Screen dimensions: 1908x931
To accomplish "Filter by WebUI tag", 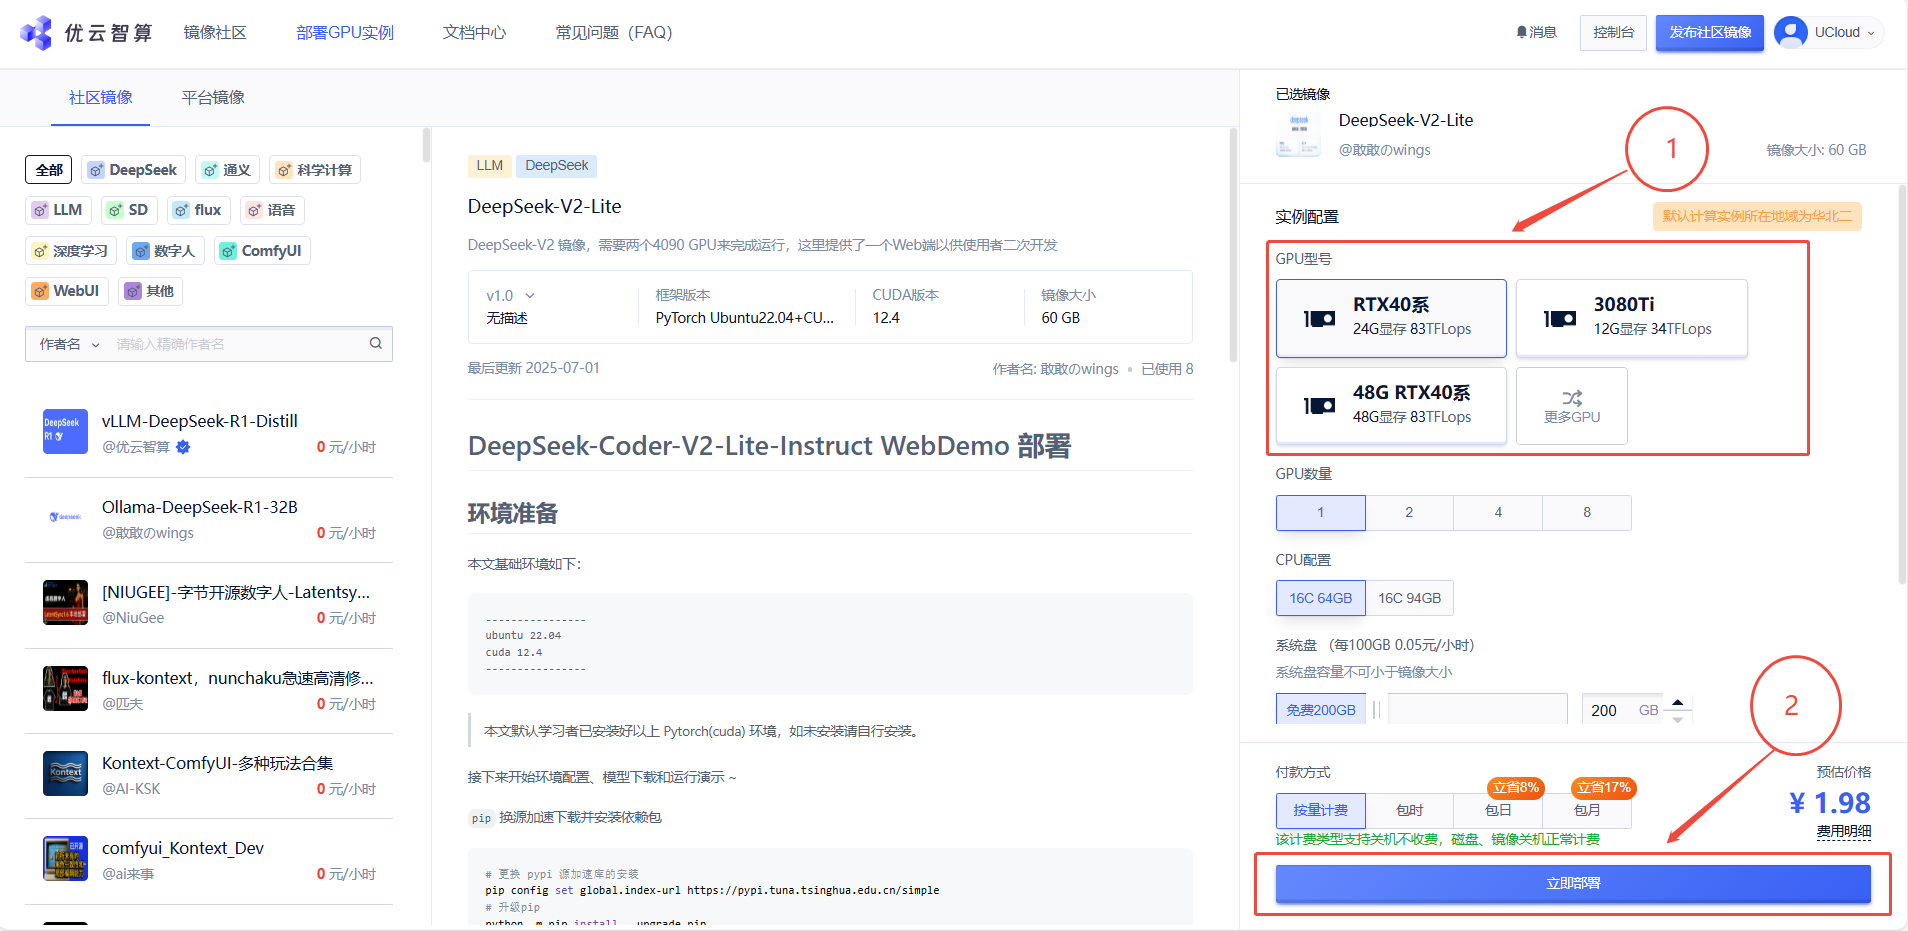I will 67,291.
